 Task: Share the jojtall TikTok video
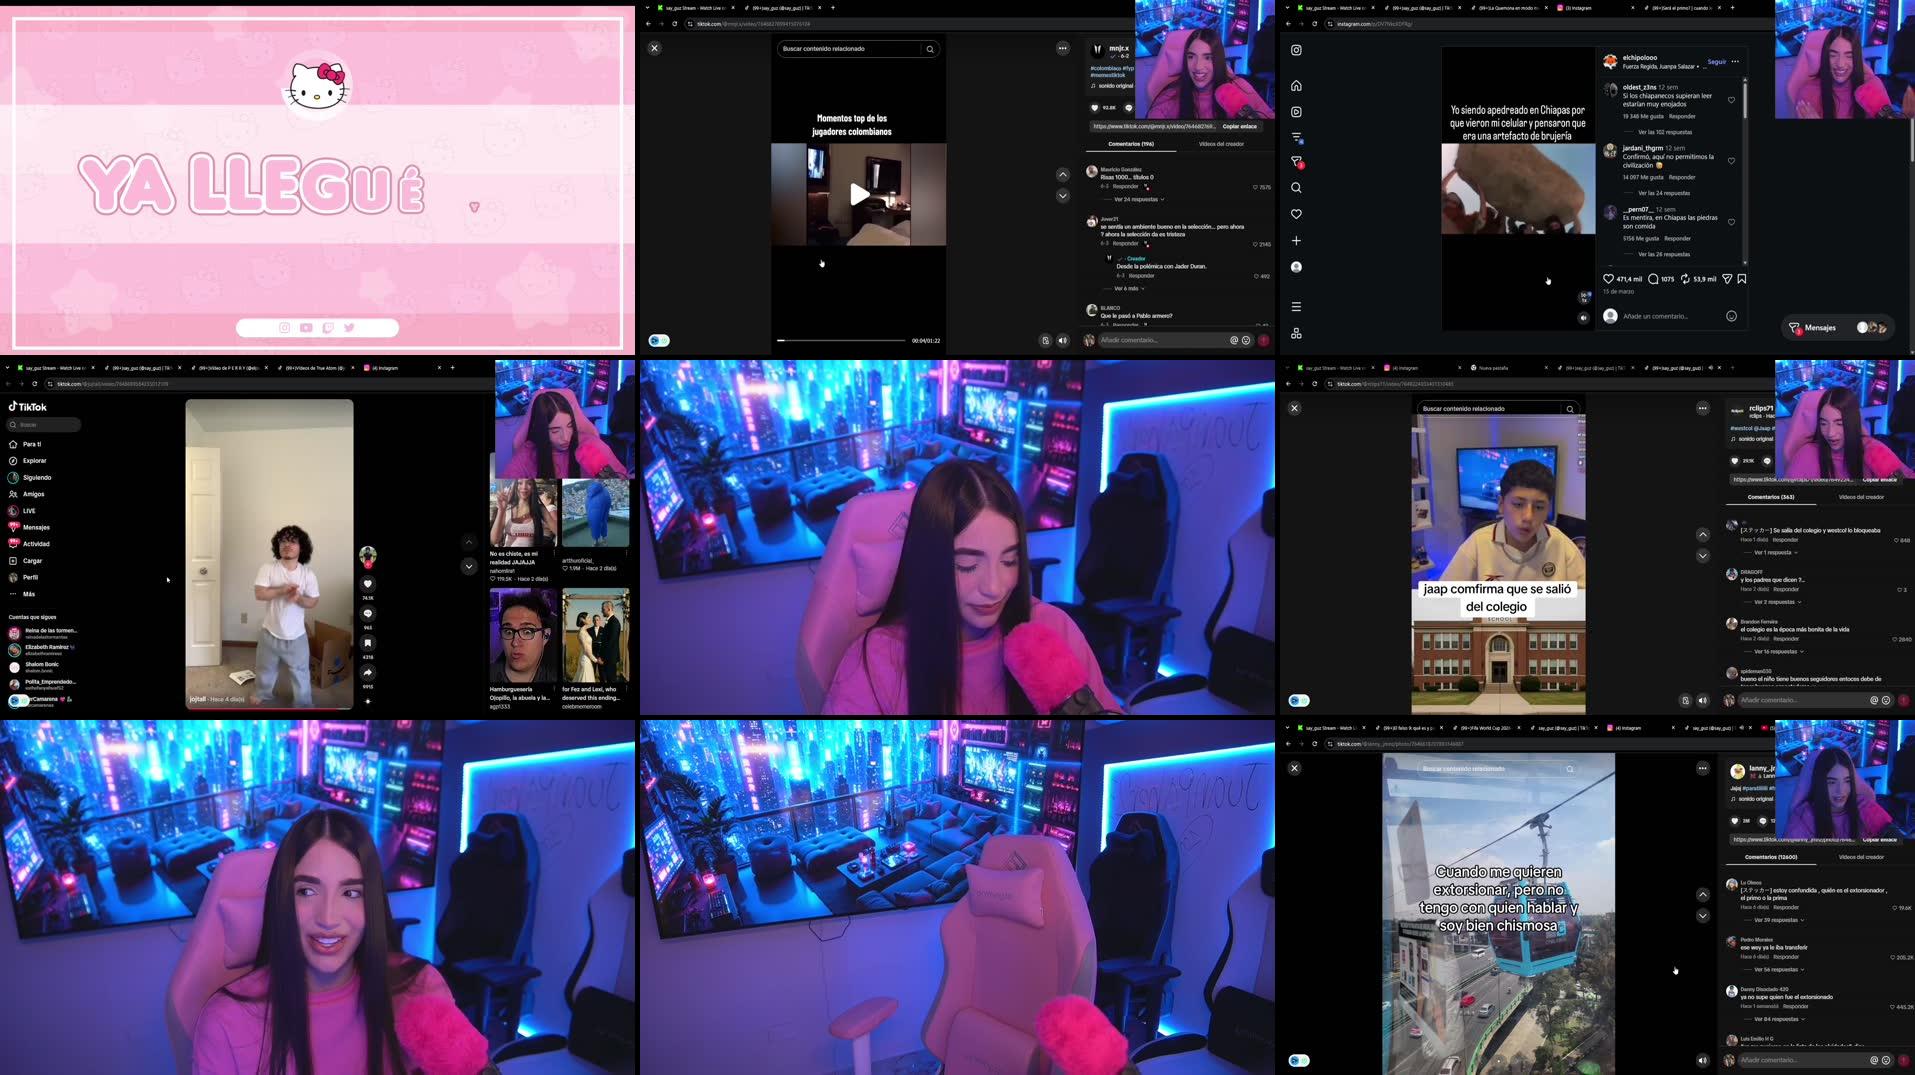368,673
